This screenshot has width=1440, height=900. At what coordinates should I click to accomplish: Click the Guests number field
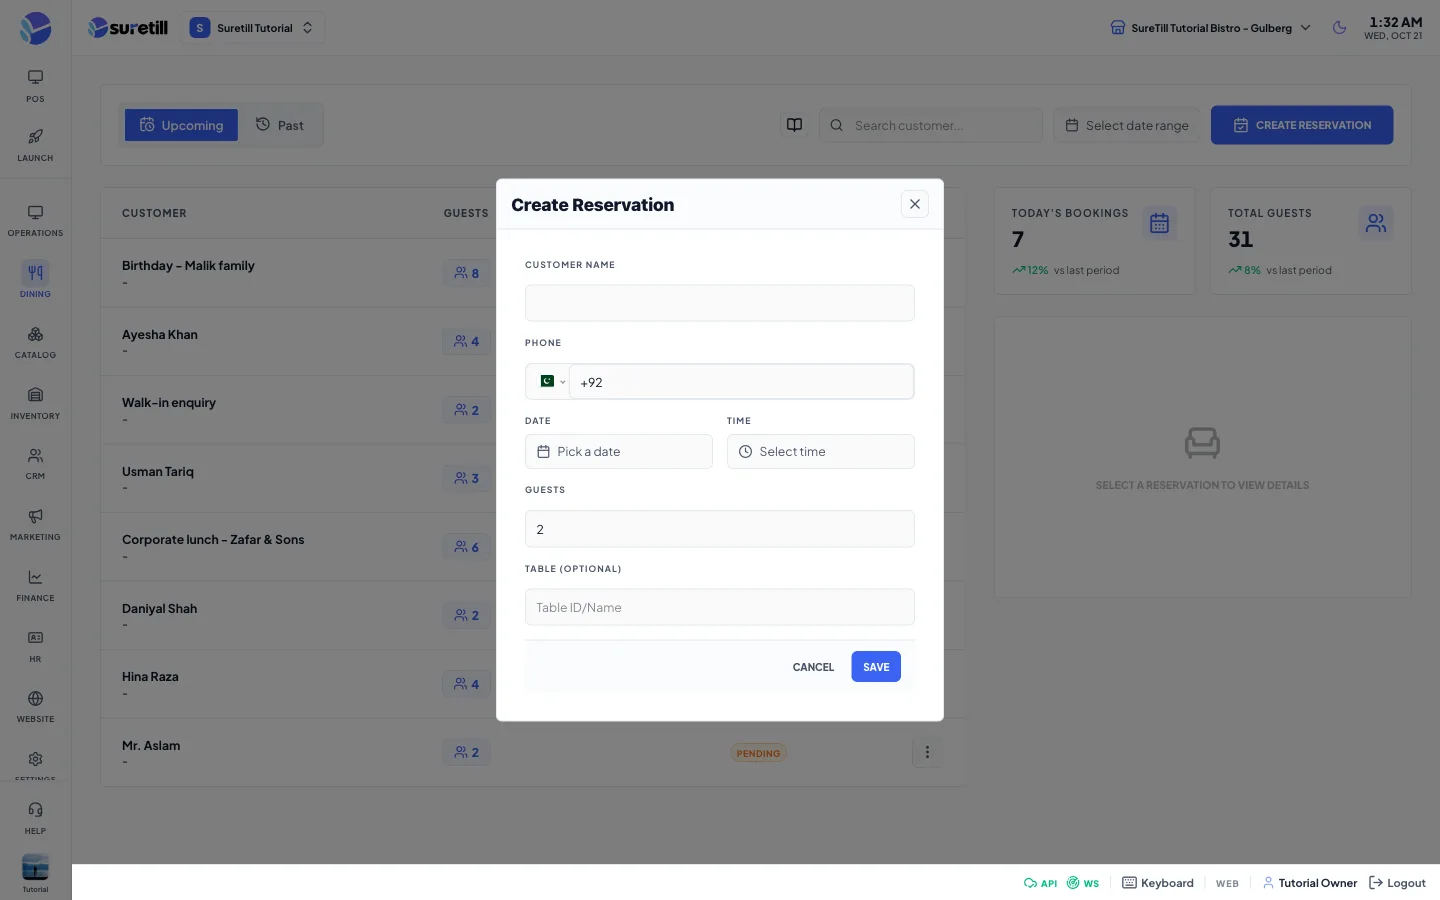pos(720,529)
